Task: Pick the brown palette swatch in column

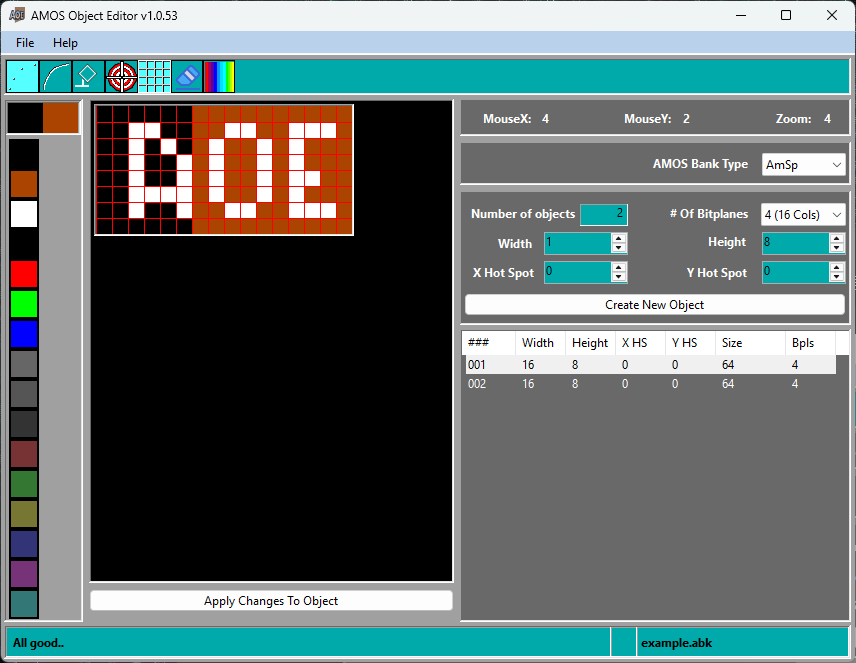Action: click(x=24, y=184)
